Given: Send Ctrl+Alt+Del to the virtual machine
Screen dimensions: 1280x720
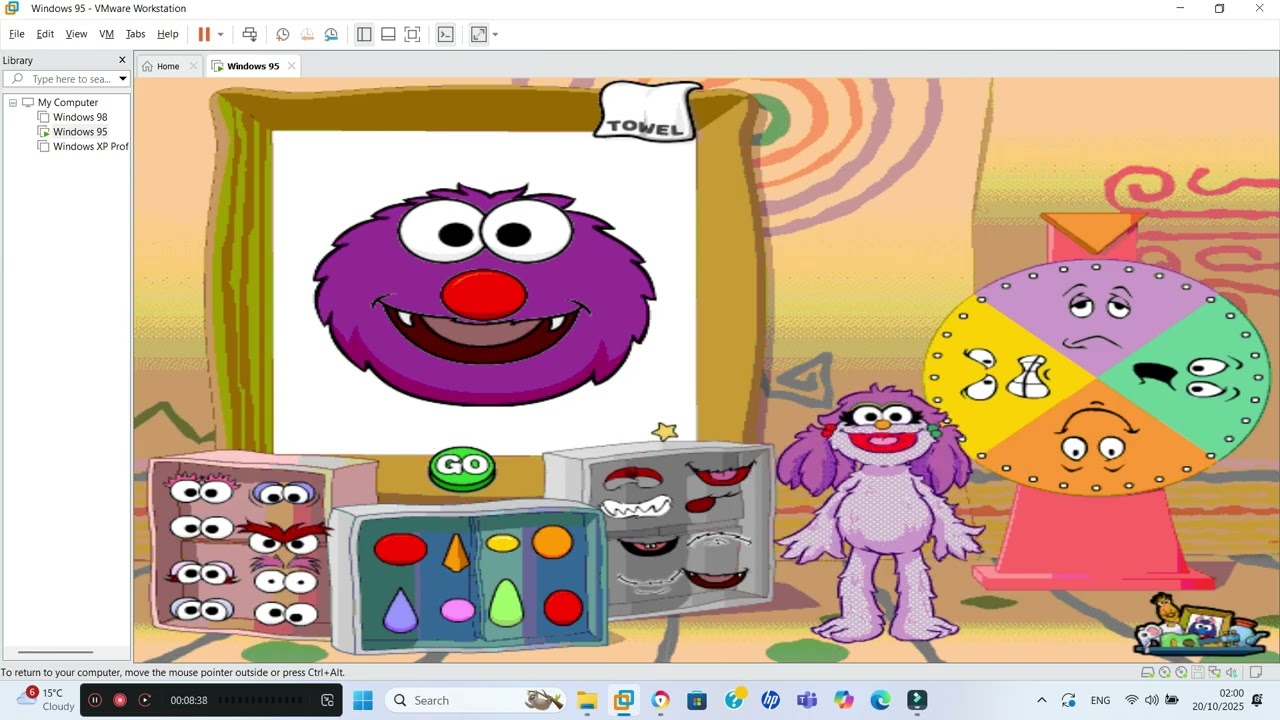Looking at the screenshot, I should pos(250,34).
